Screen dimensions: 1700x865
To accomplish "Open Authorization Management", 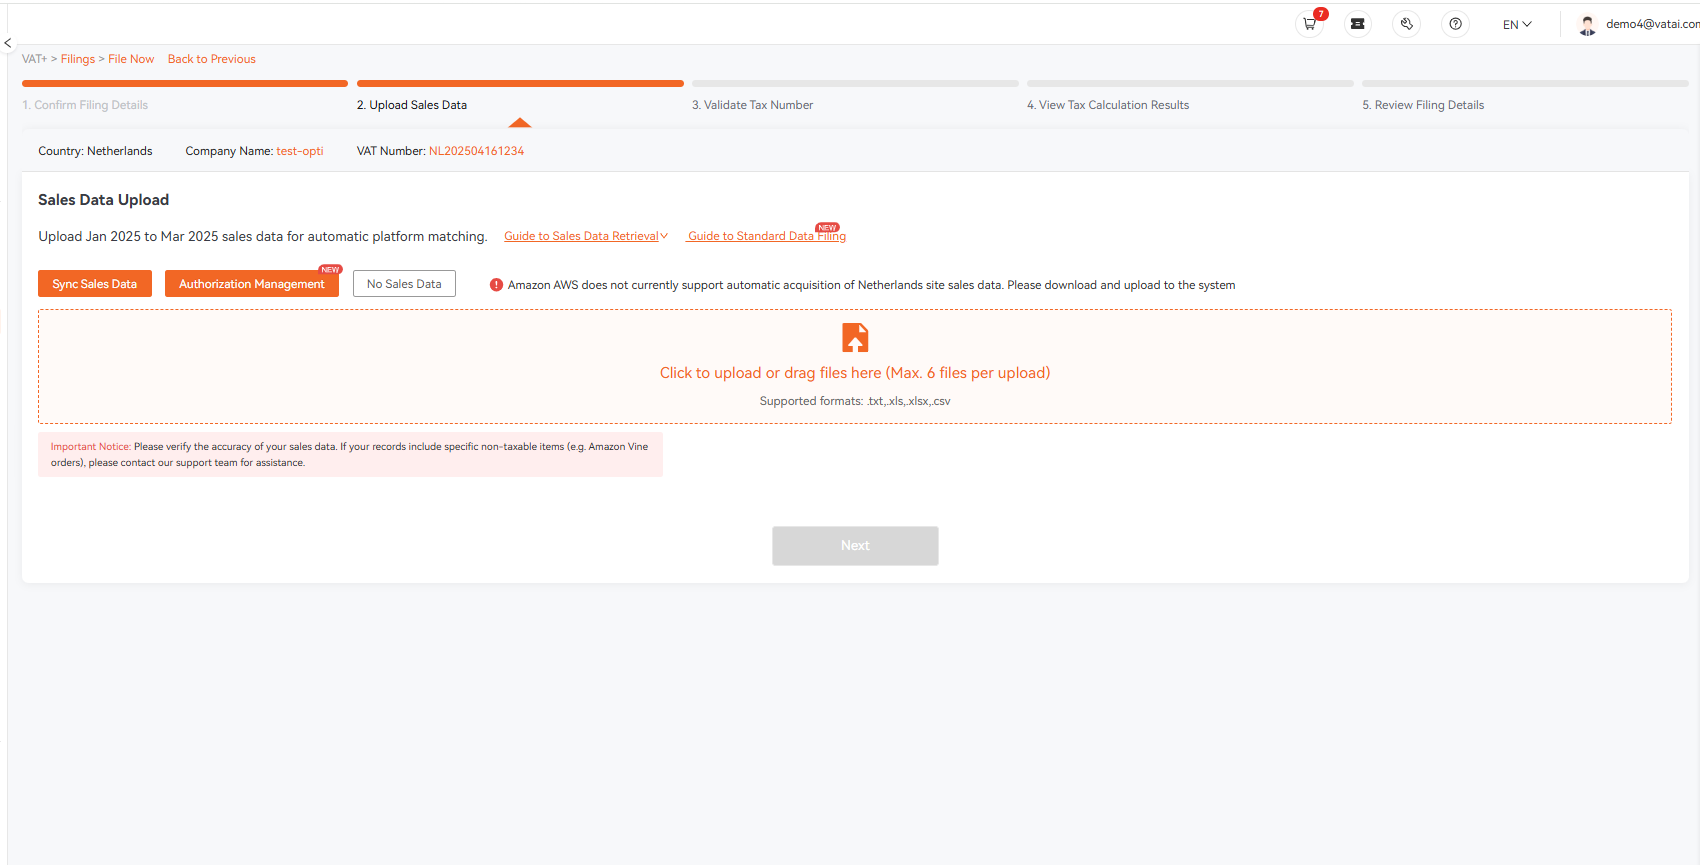I will point(252,284).
